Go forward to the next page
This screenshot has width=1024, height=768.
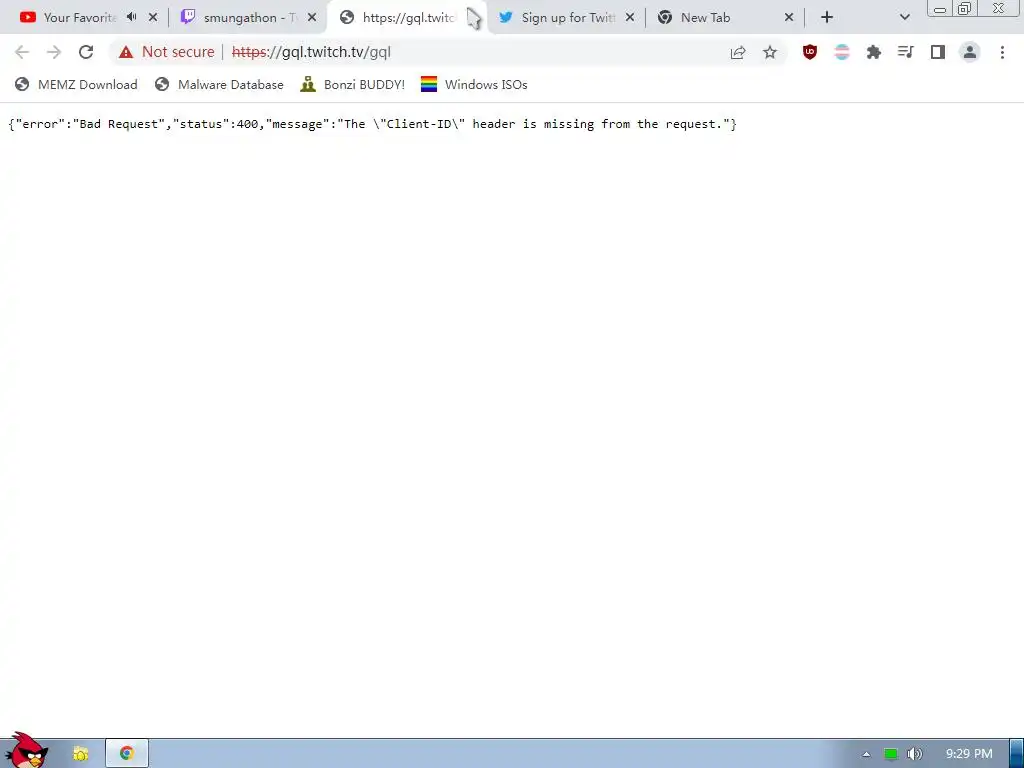coord(54,52)
